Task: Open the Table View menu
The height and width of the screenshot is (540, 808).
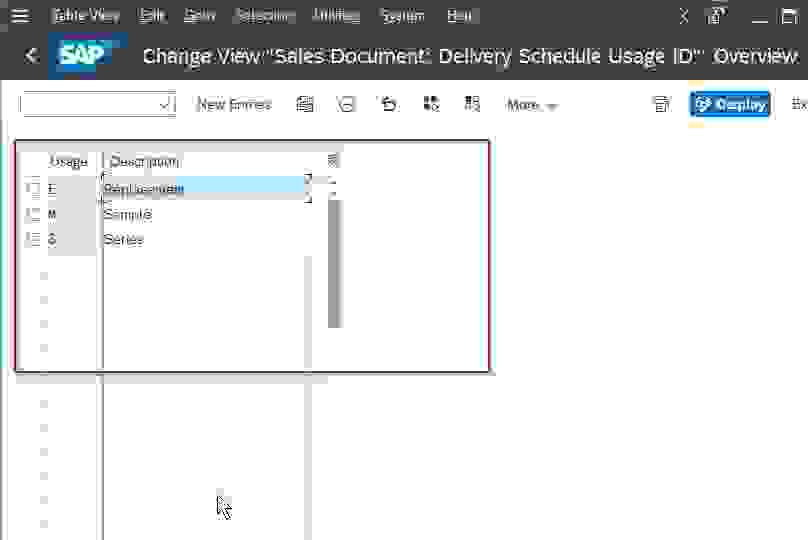Action: 86,16
